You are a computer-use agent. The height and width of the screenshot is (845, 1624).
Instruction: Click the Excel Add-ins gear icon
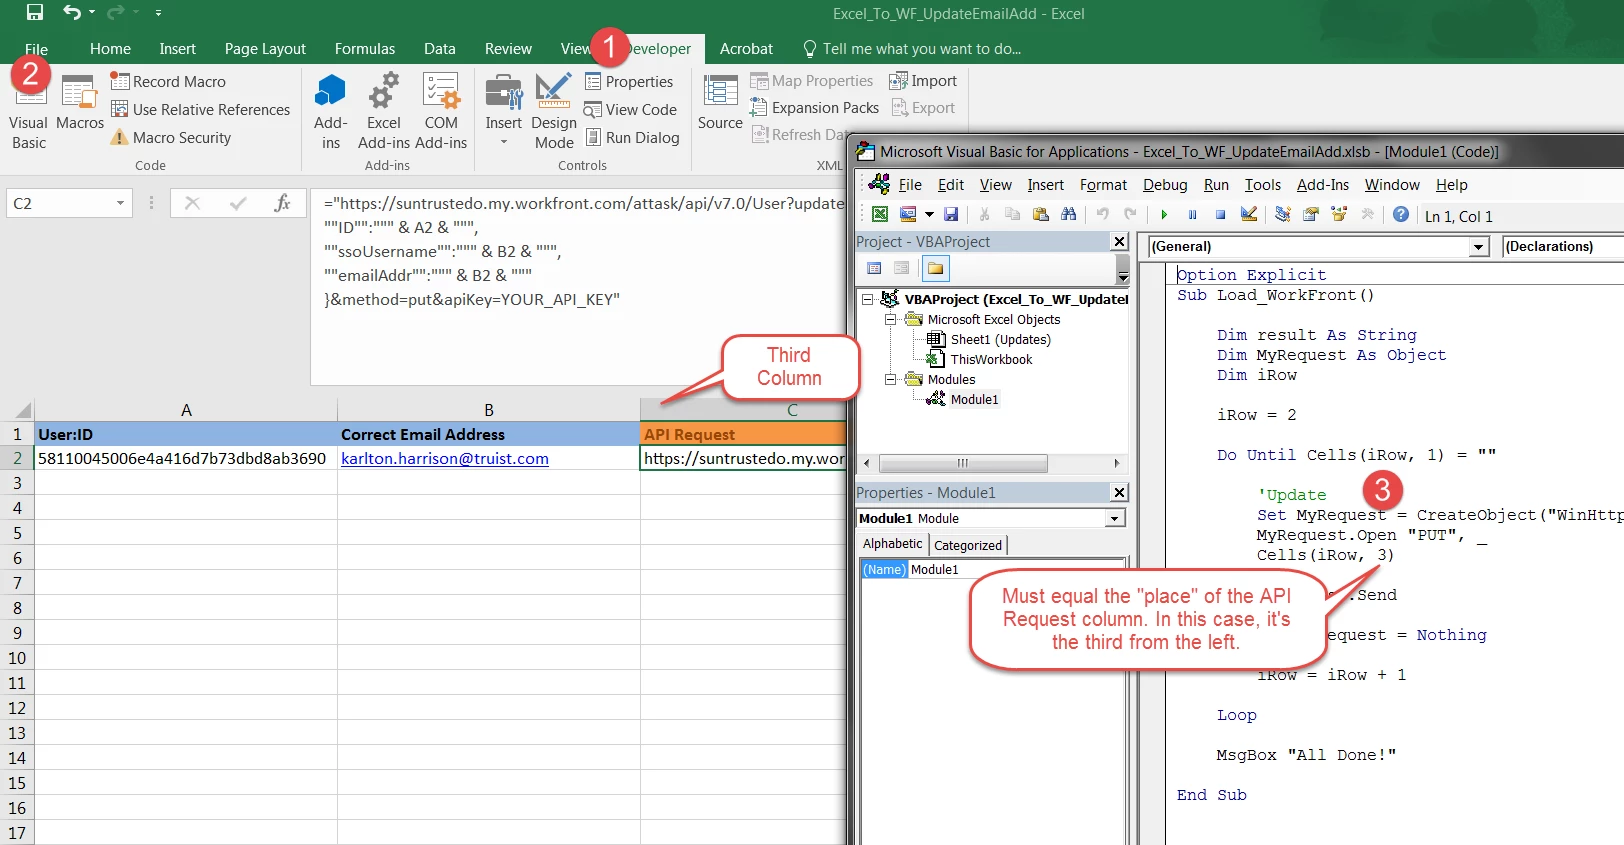[384, 92]
